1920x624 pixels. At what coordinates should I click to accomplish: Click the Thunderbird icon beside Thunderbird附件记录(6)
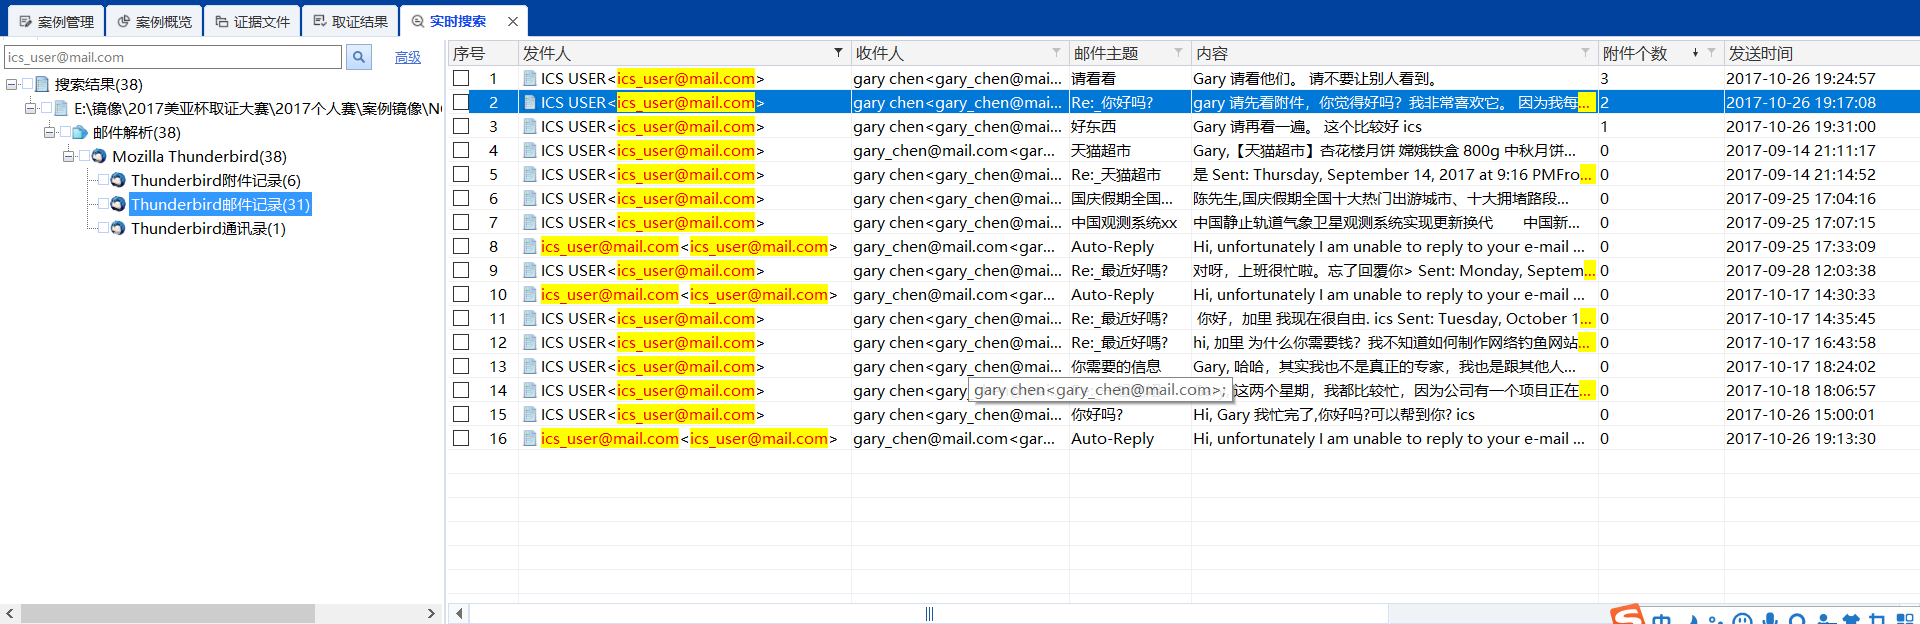118,180
